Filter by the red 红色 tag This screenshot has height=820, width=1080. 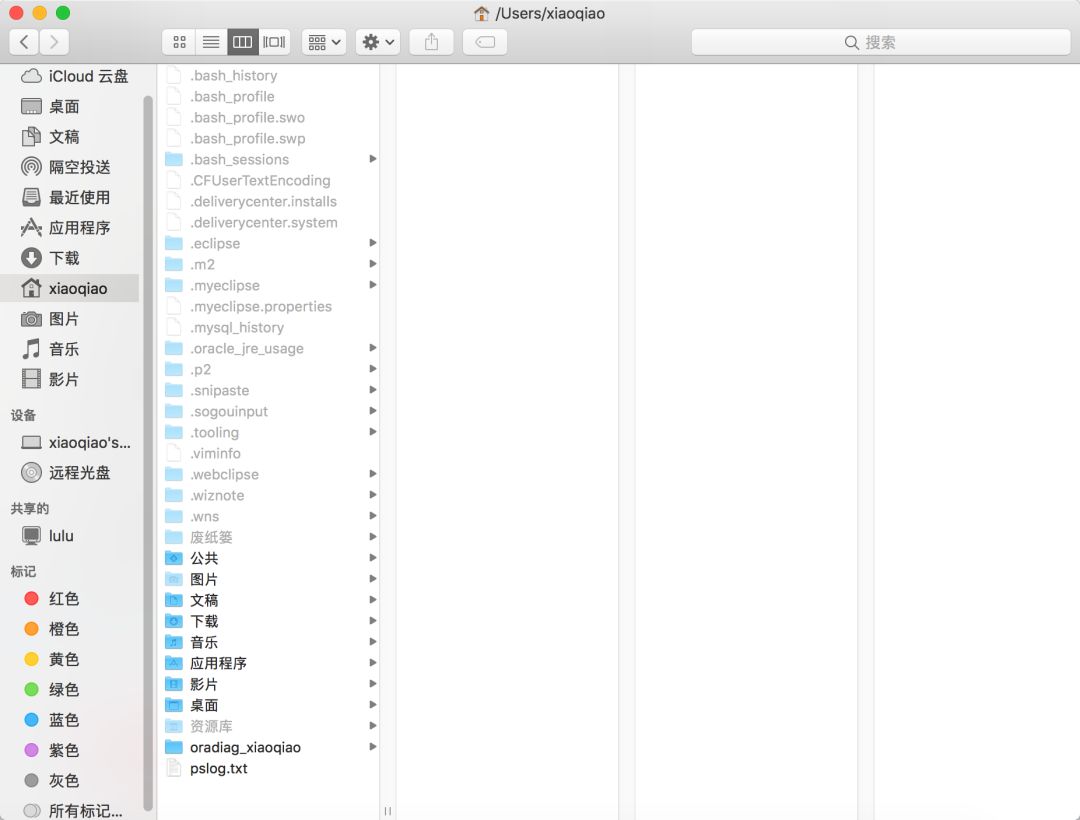pyautogui.click(x=62, y=599)
